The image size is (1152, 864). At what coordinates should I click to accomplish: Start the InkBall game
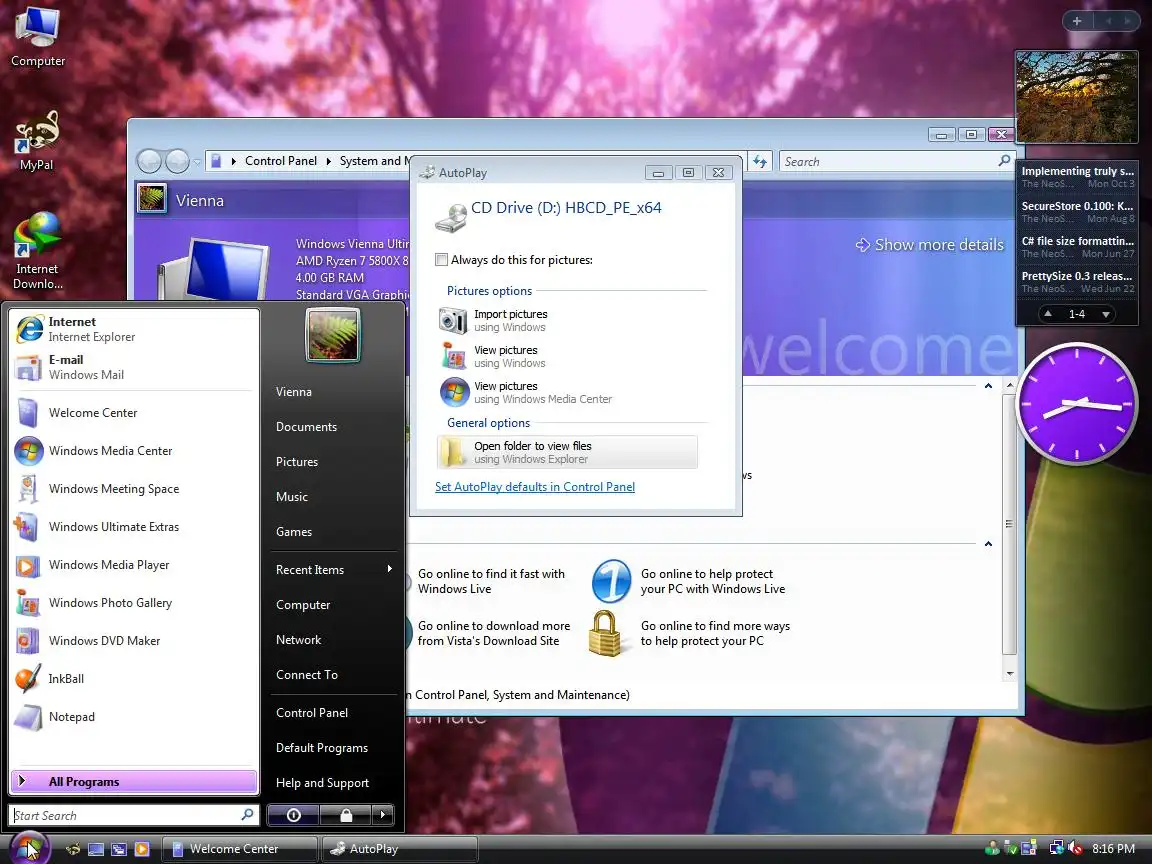click(134, 679)
